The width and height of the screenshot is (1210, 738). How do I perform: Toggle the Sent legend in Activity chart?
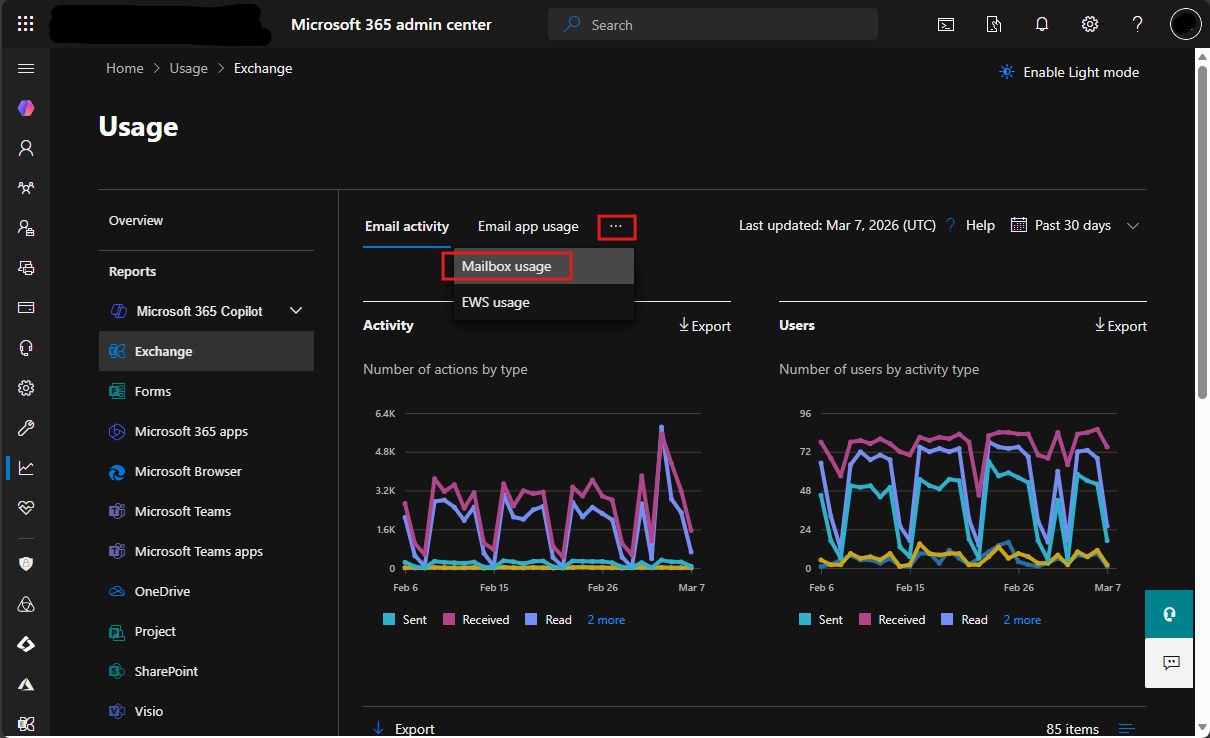click(405, 620)
